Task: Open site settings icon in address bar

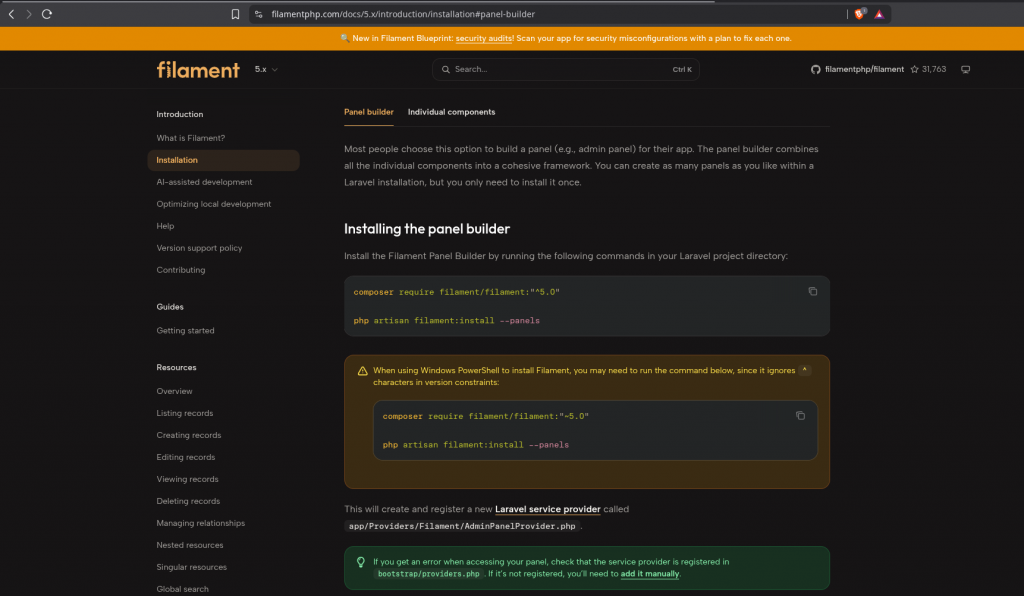Action: (259, 14)
